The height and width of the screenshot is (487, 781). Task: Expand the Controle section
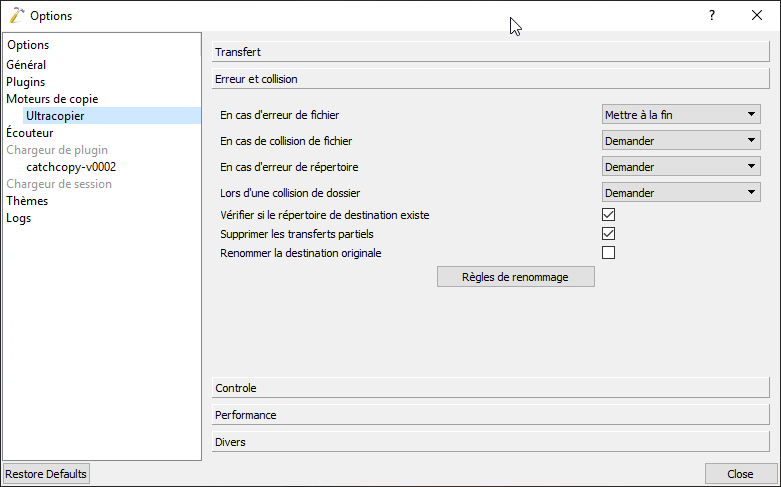pyautogui.click(x=490, y=388)
